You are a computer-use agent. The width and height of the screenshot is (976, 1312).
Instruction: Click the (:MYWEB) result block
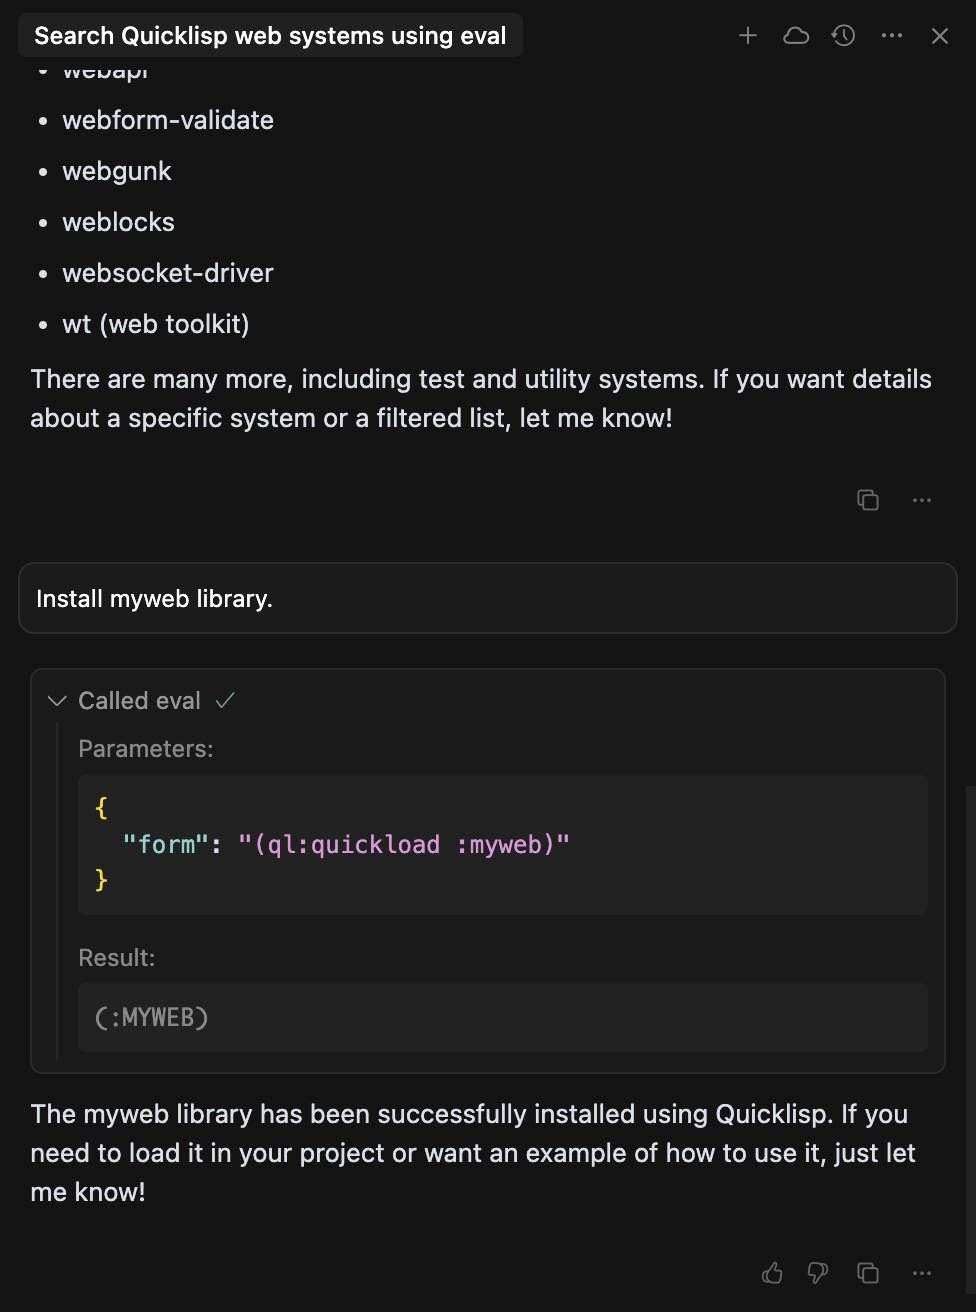click(x=503, y=1017)
